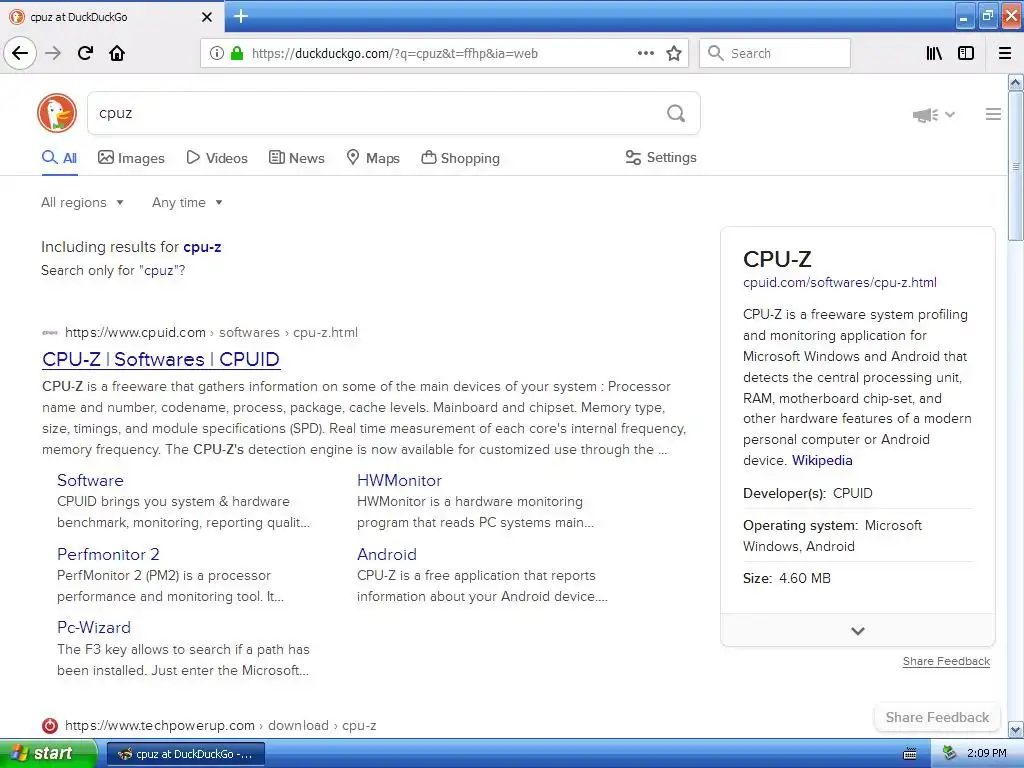Close the cpuz at DuckDuckGo tab
The image size is (1024, 768).
pyautogui.click(x=206, y=17)
